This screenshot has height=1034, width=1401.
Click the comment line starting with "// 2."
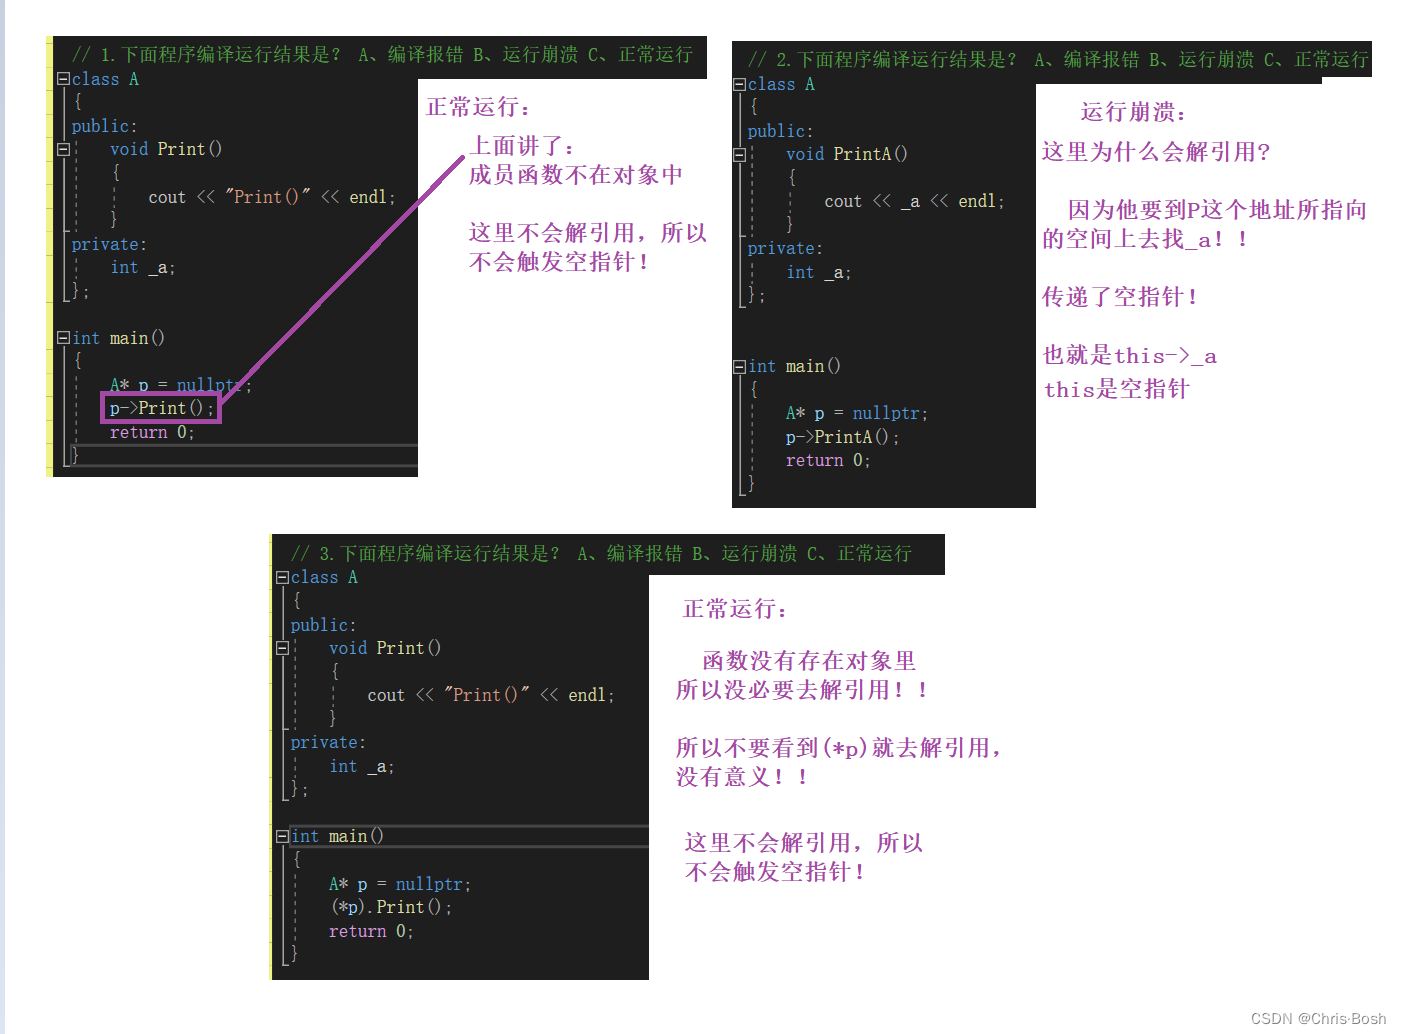click(1058, 59)
